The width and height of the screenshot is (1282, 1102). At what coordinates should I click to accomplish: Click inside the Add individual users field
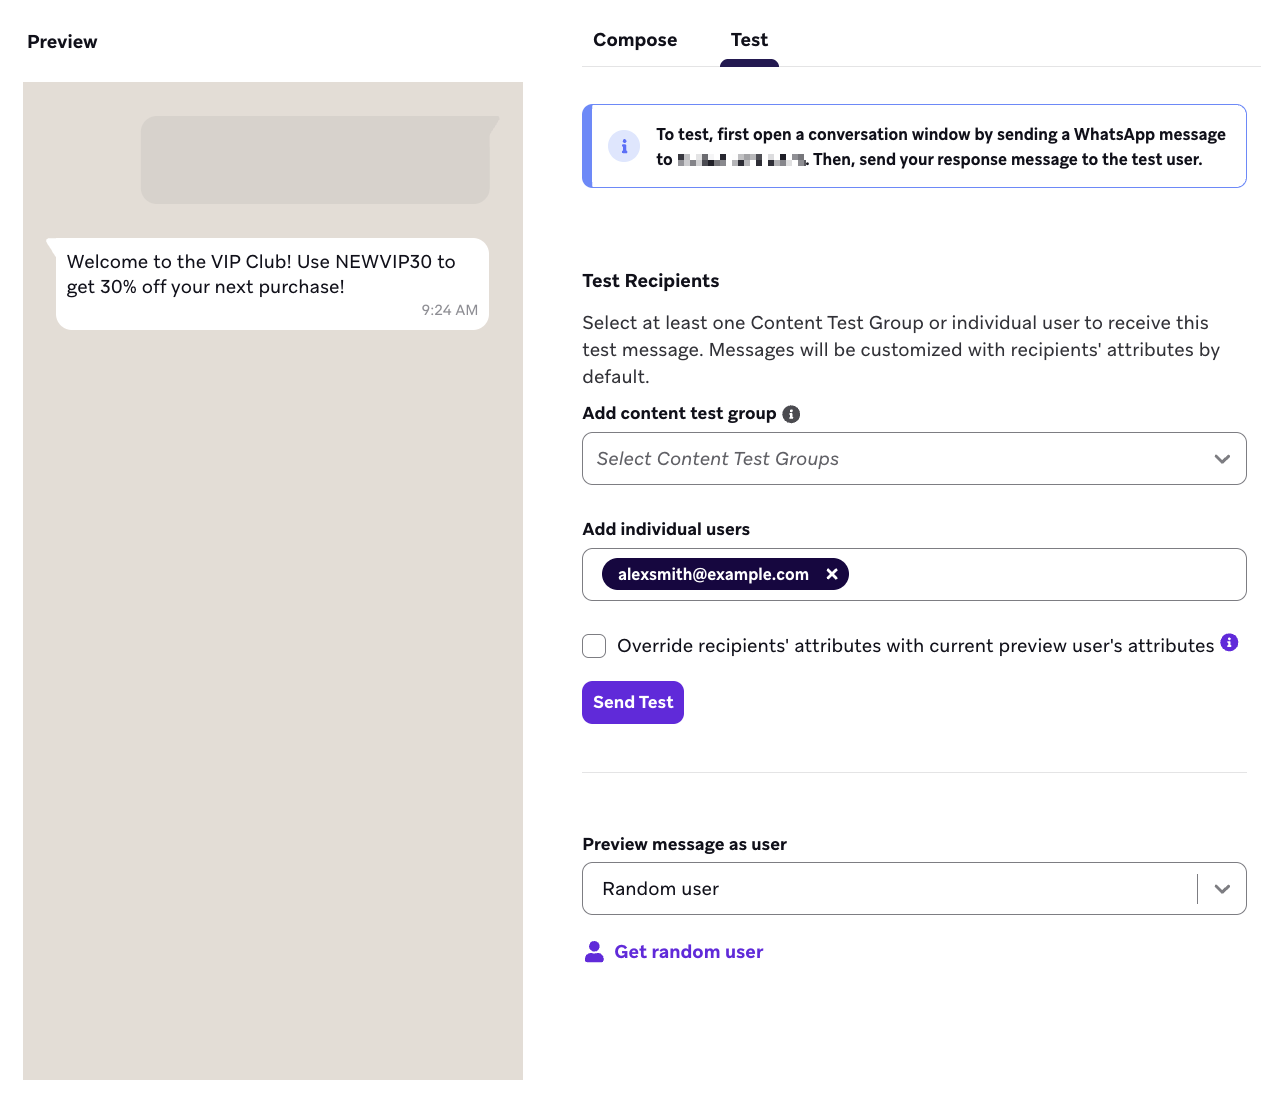pyautogui.click(x=1040, y=575)
